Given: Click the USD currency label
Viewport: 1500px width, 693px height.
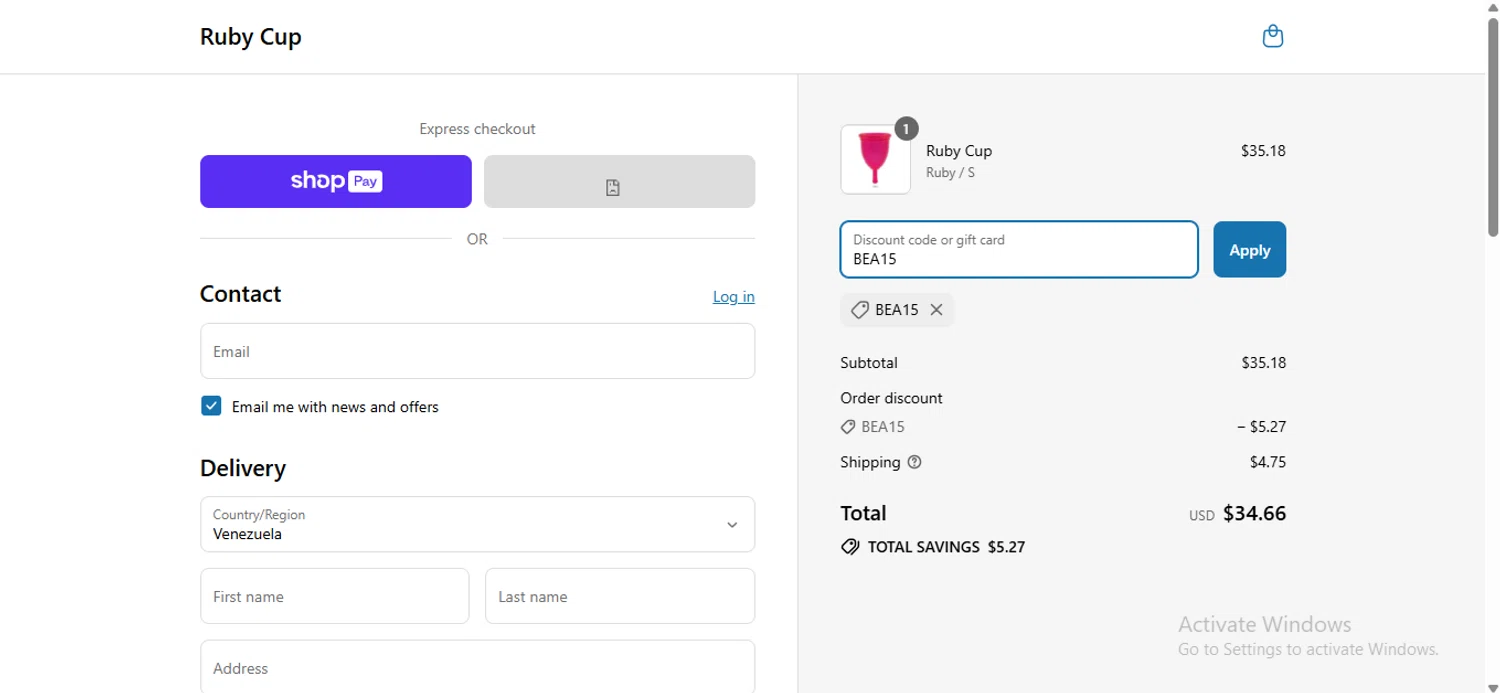Looking at the screenshot, I should pyautogui.click(x=1201, y=516).
